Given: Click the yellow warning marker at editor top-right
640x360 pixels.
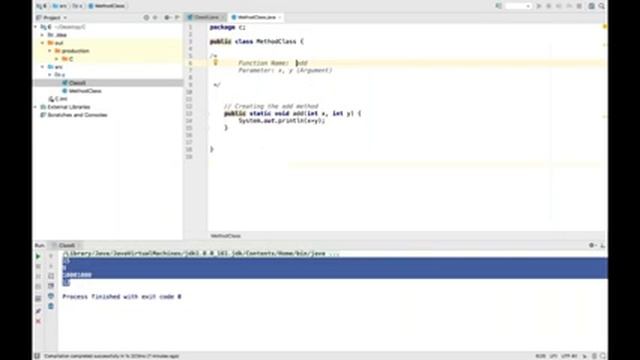Looking at the screenshot, I should click(604, 26).
